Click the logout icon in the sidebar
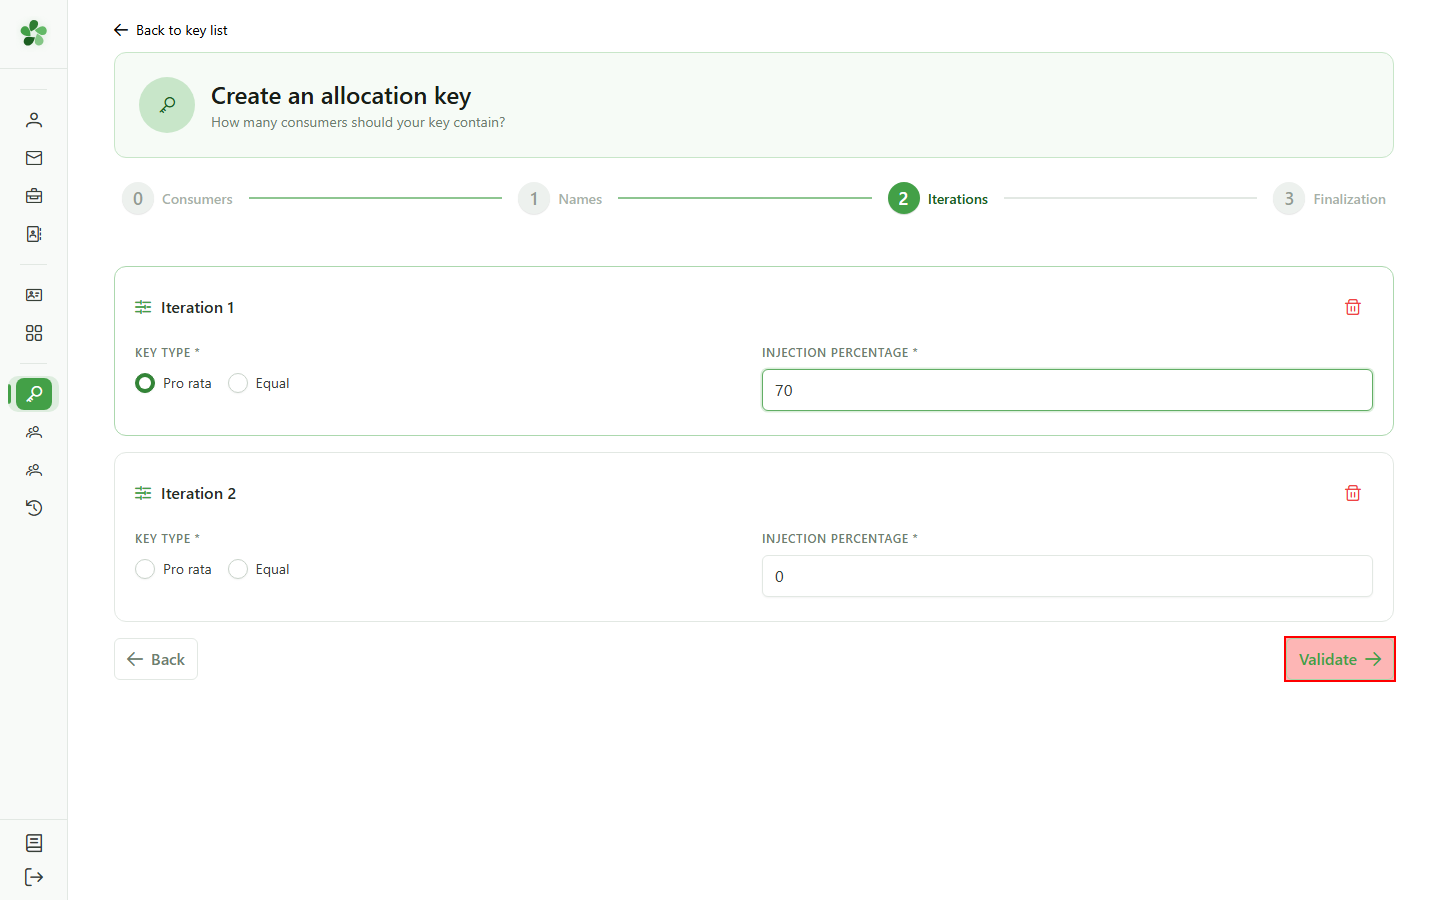The width and height of the screenshot is (1440, 900). [34, 877]
